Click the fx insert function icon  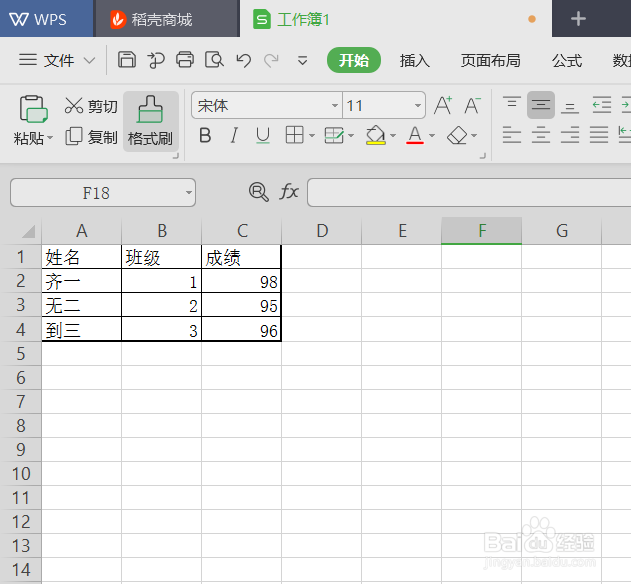289,192
